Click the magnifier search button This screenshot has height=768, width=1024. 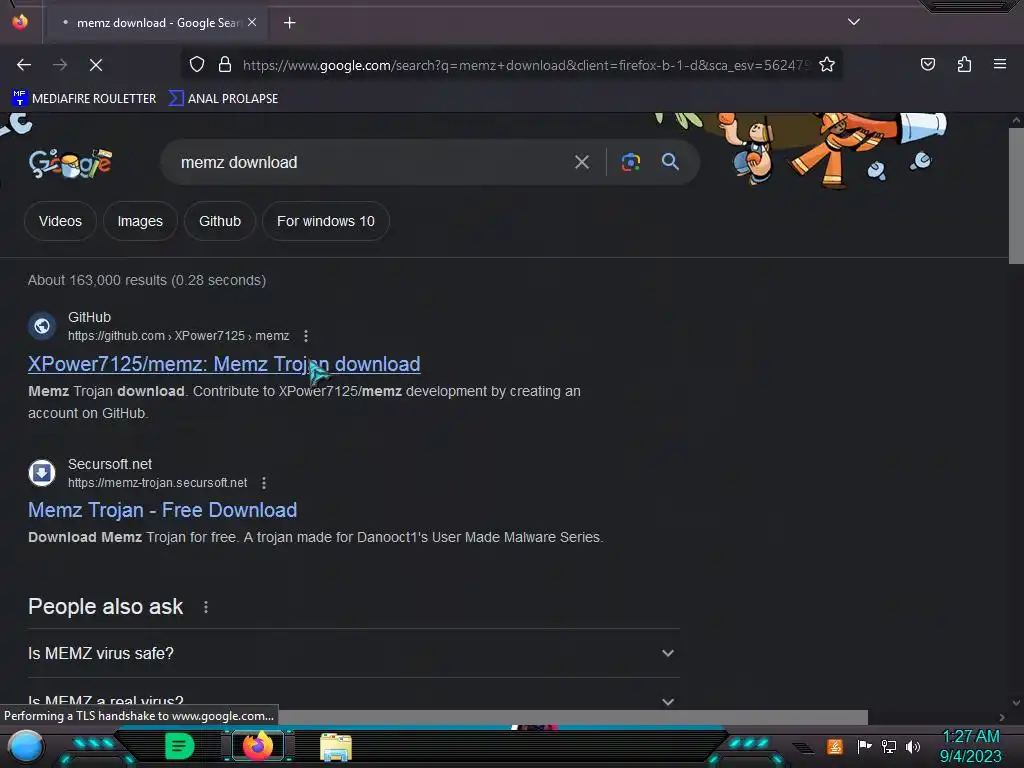670,162
